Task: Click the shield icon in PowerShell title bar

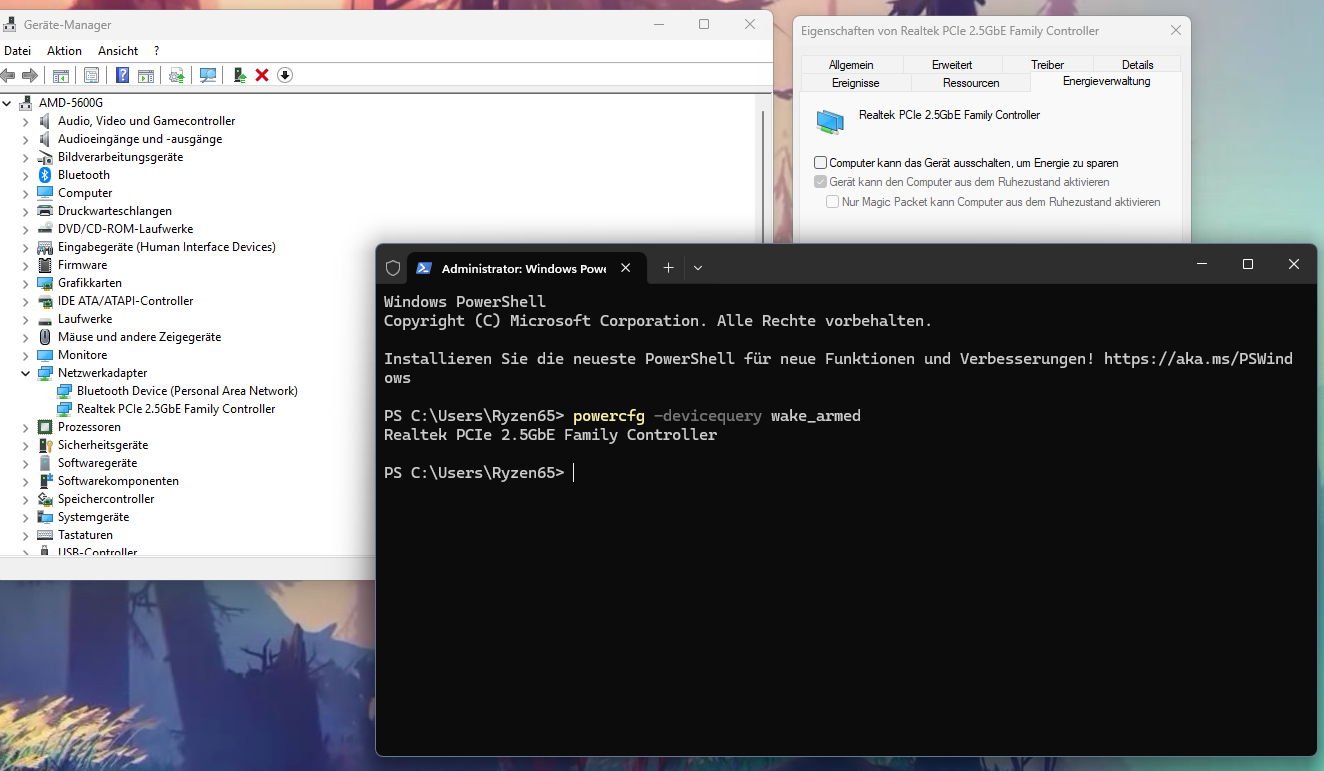Action: tap(393, 268)
